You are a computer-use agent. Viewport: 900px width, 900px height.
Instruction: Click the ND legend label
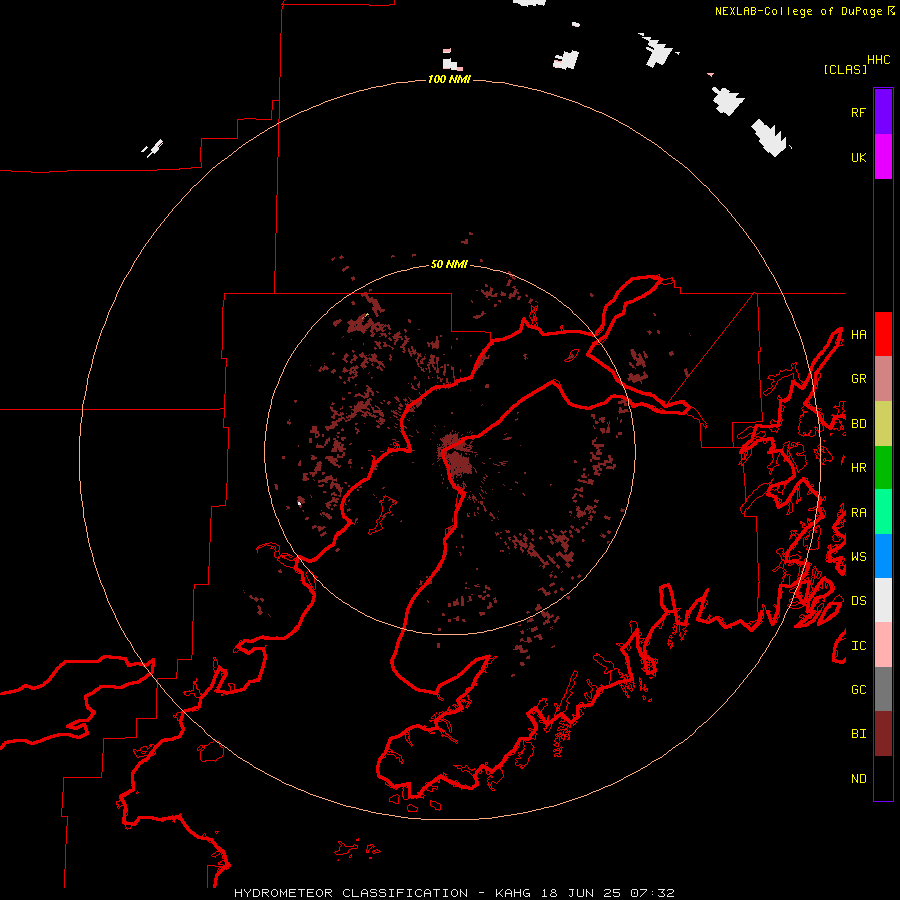(859, 779)
